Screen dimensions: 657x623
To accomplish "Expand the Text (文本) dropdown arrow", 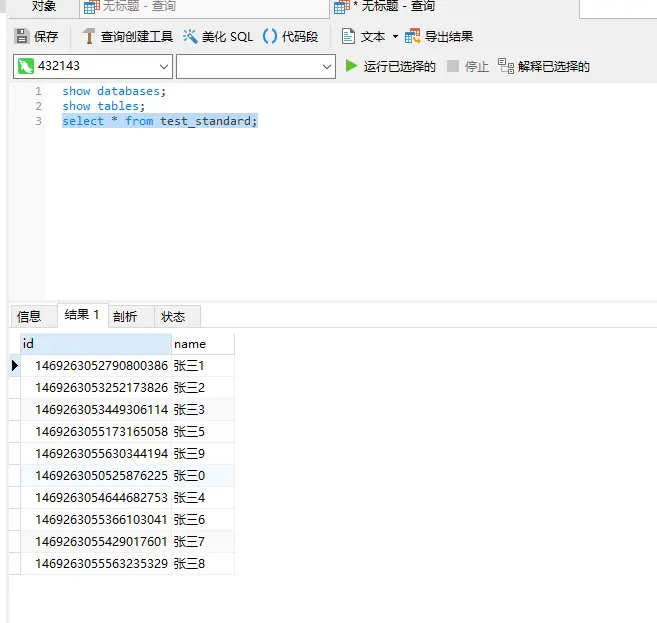I will click(395, 37).
